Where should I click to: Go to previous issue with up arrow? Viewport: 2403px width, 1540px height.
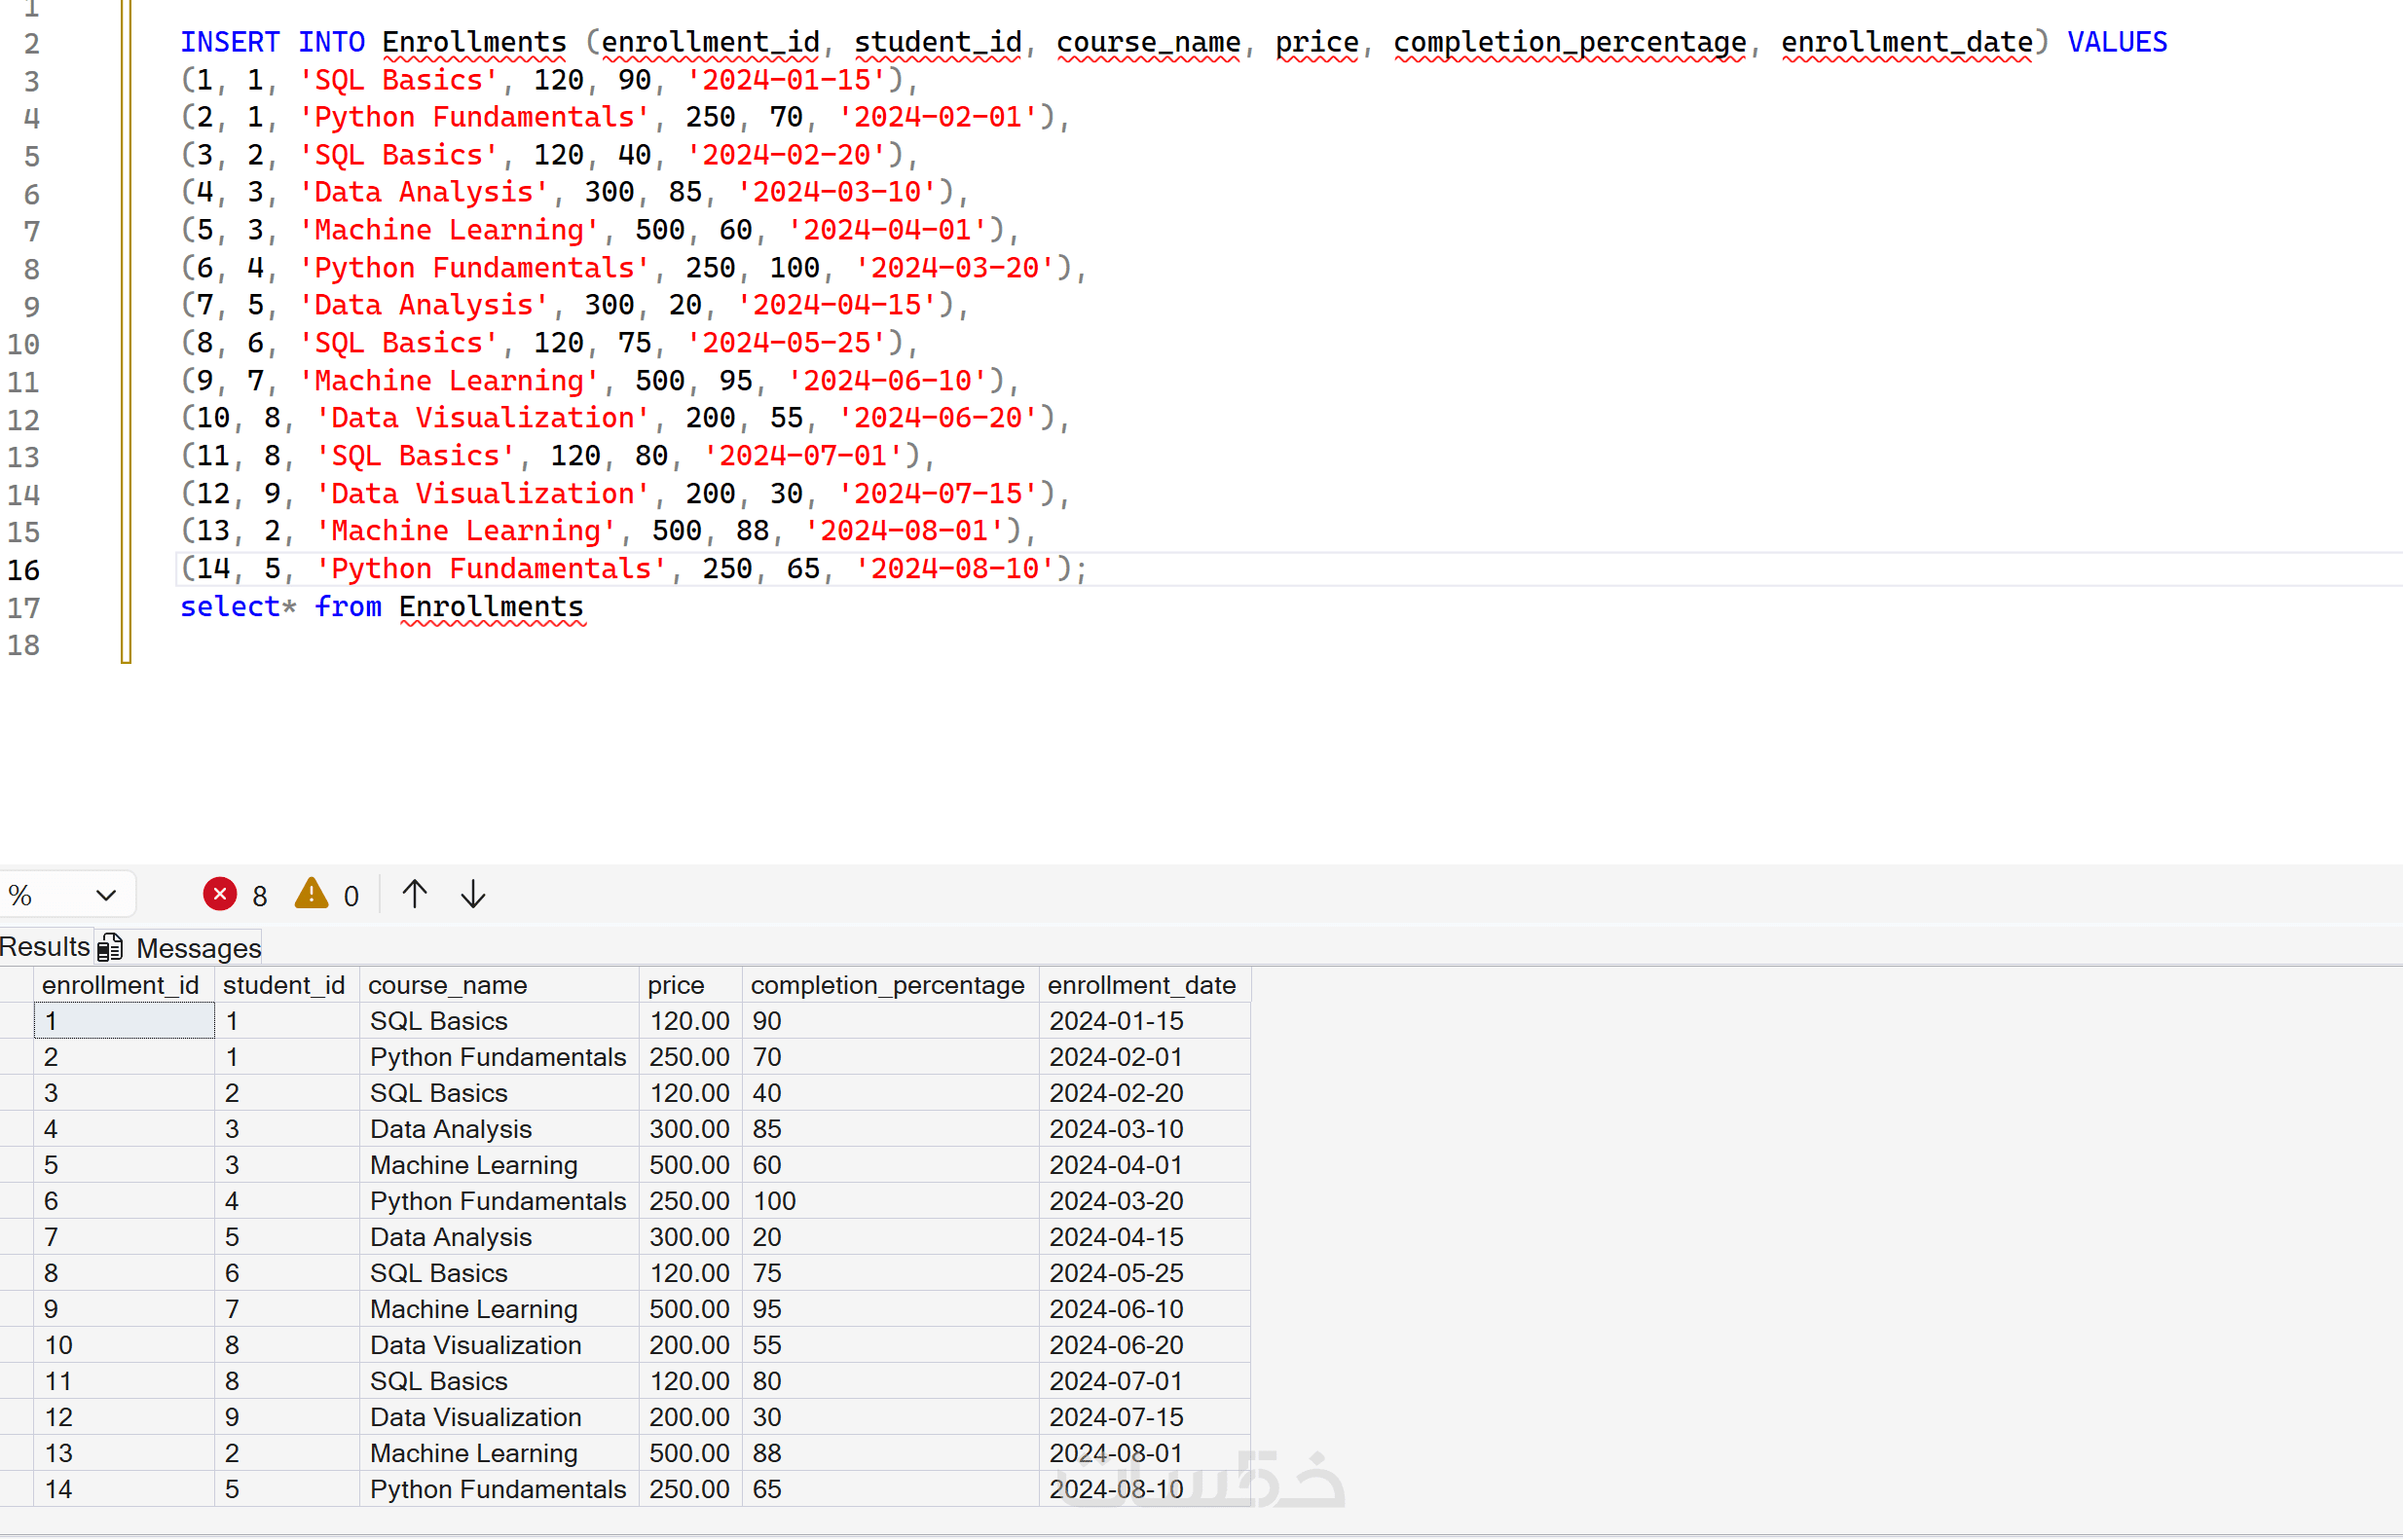414,894
